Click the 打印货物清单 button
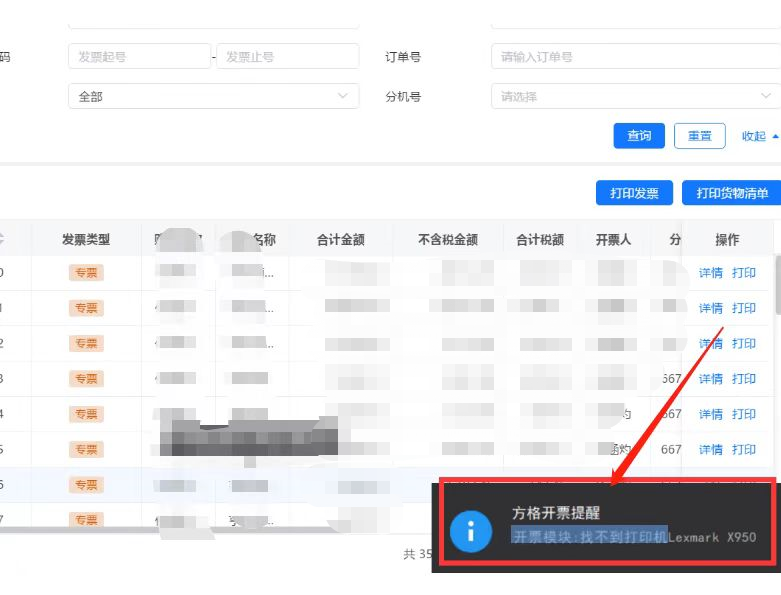 732,193
